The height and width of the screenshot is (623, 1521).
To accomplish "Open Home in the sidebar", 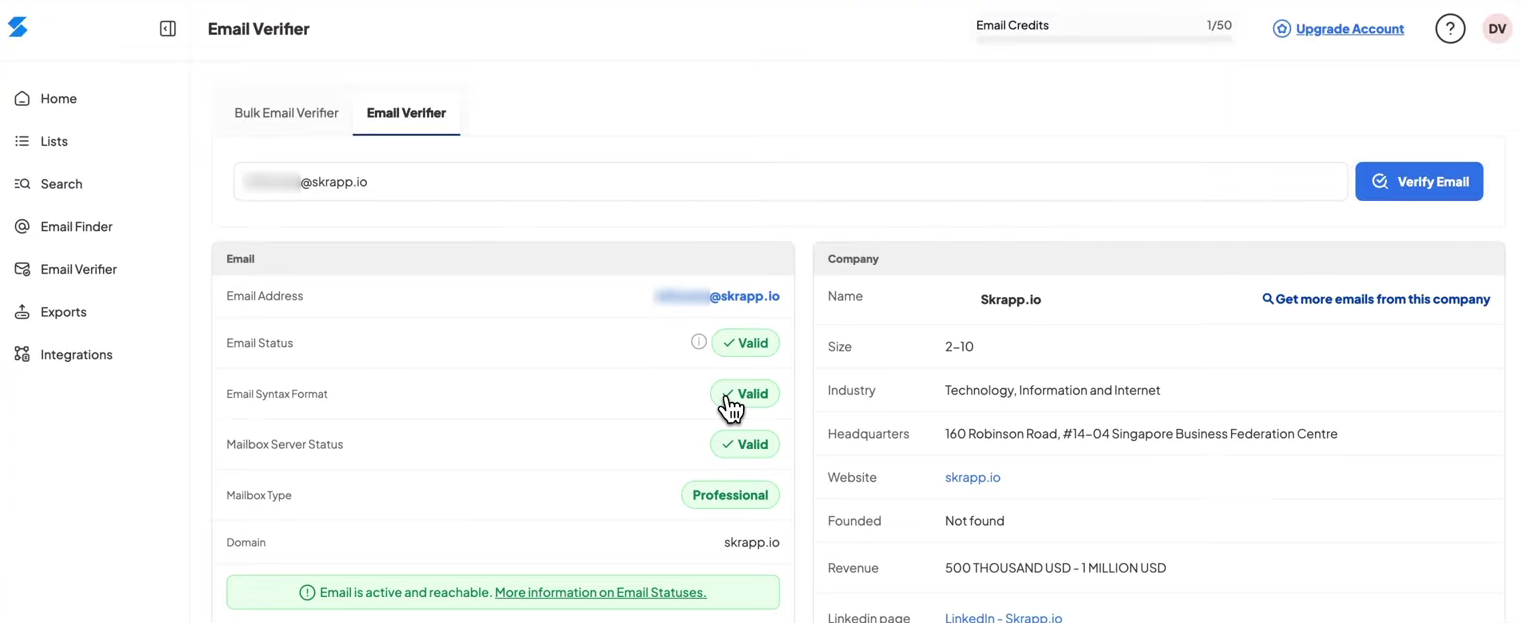I will (59, 98).
